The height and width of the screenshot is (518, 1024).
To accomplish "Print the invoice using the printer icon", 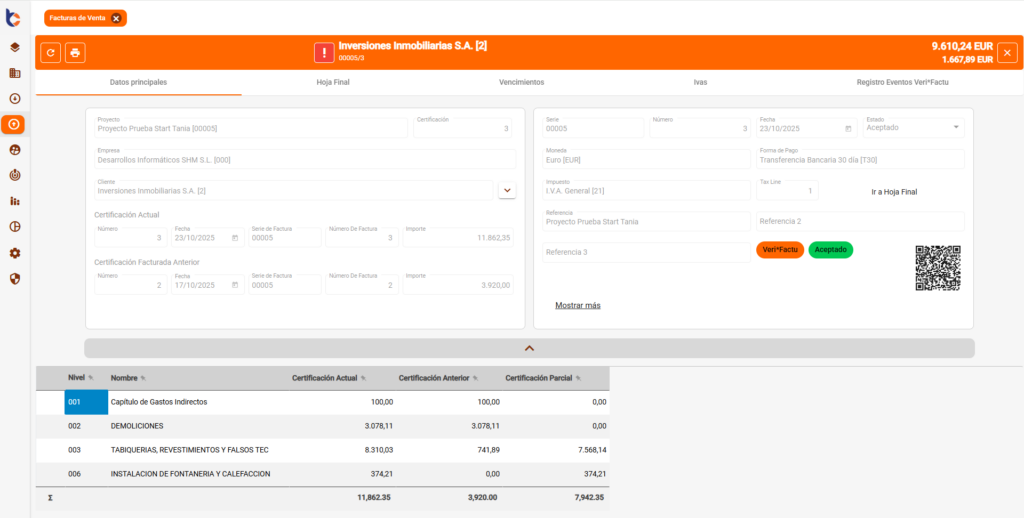I will click(x=75, y=53).
